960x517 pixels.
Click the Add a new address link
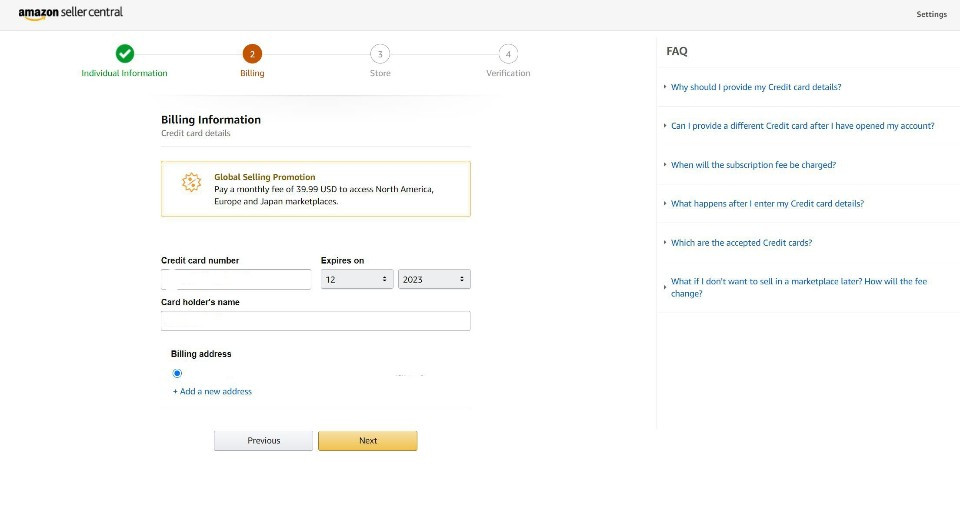[214, 391]
